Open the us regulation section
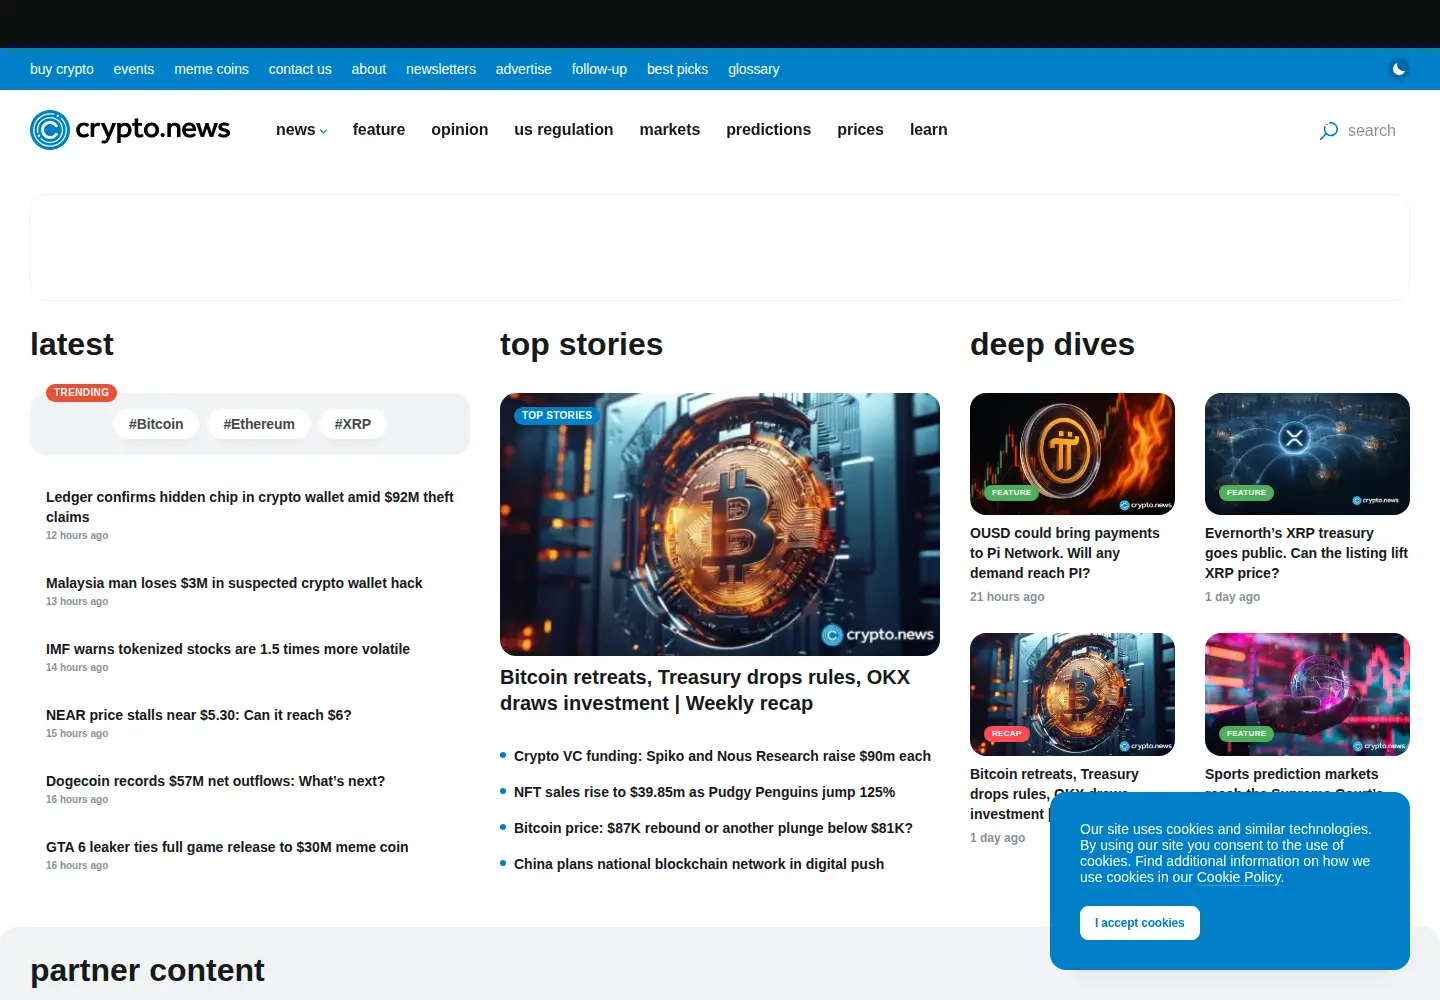1440x1000 pixels. (564, 130)
